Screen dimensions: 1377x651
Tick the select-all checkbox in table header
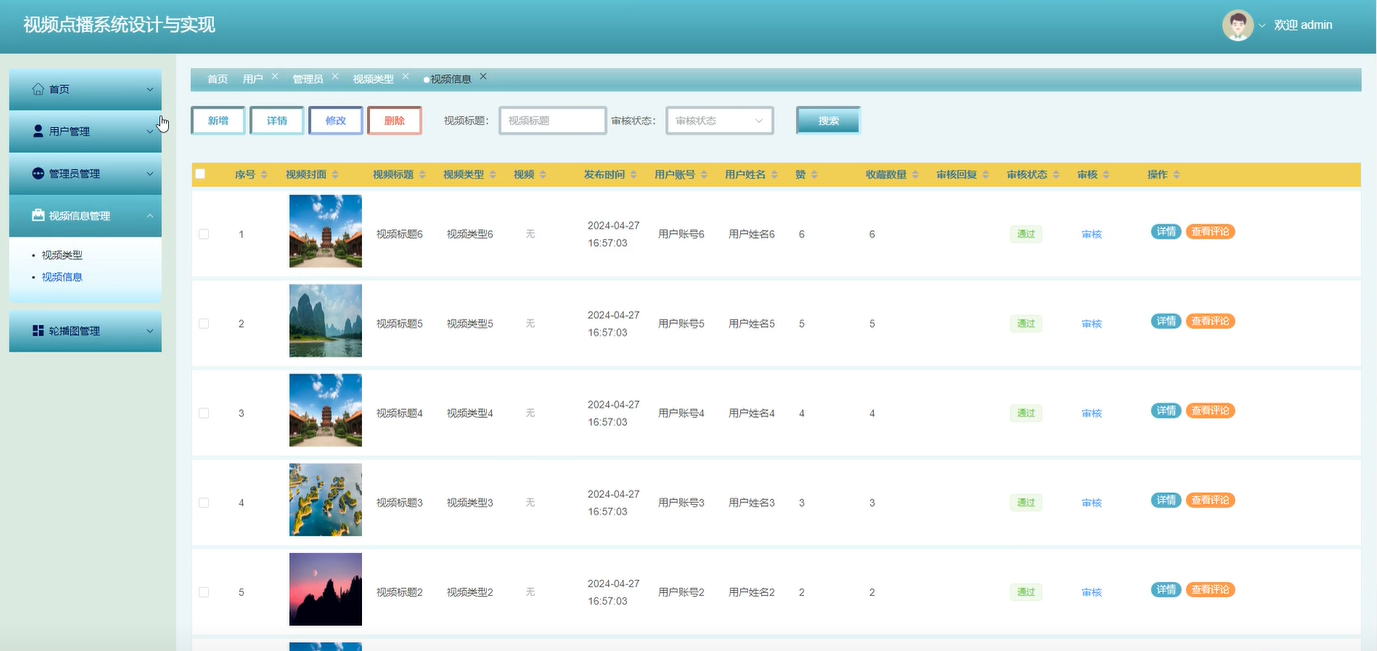(x=200, y=174)
